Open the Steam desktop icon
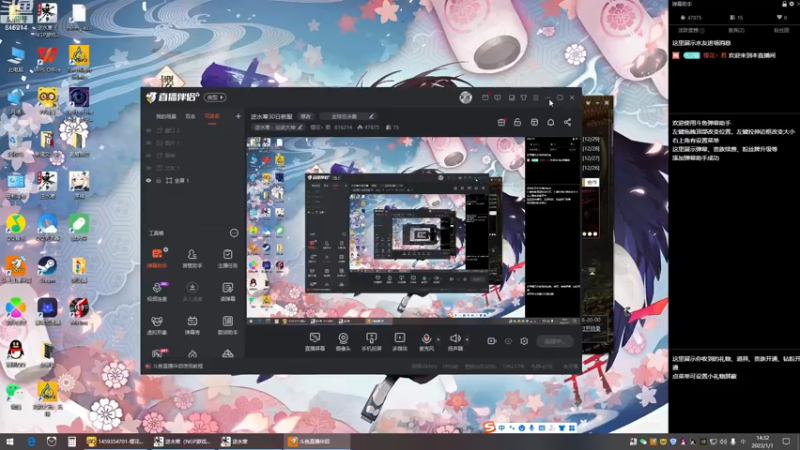Image resolution: width=800 pixels, height=450 pixels. coord(47,270)
